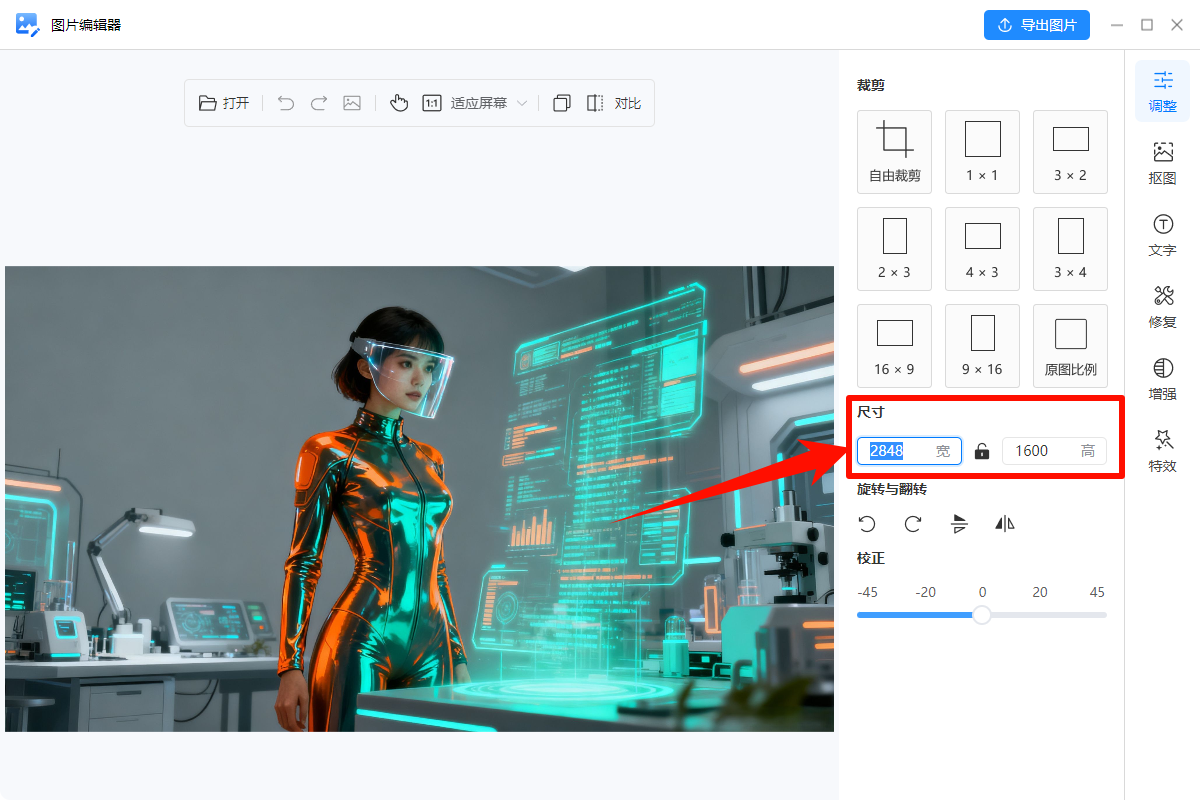Select the 16 × 9 crop ratio

(x=894, y=345)
